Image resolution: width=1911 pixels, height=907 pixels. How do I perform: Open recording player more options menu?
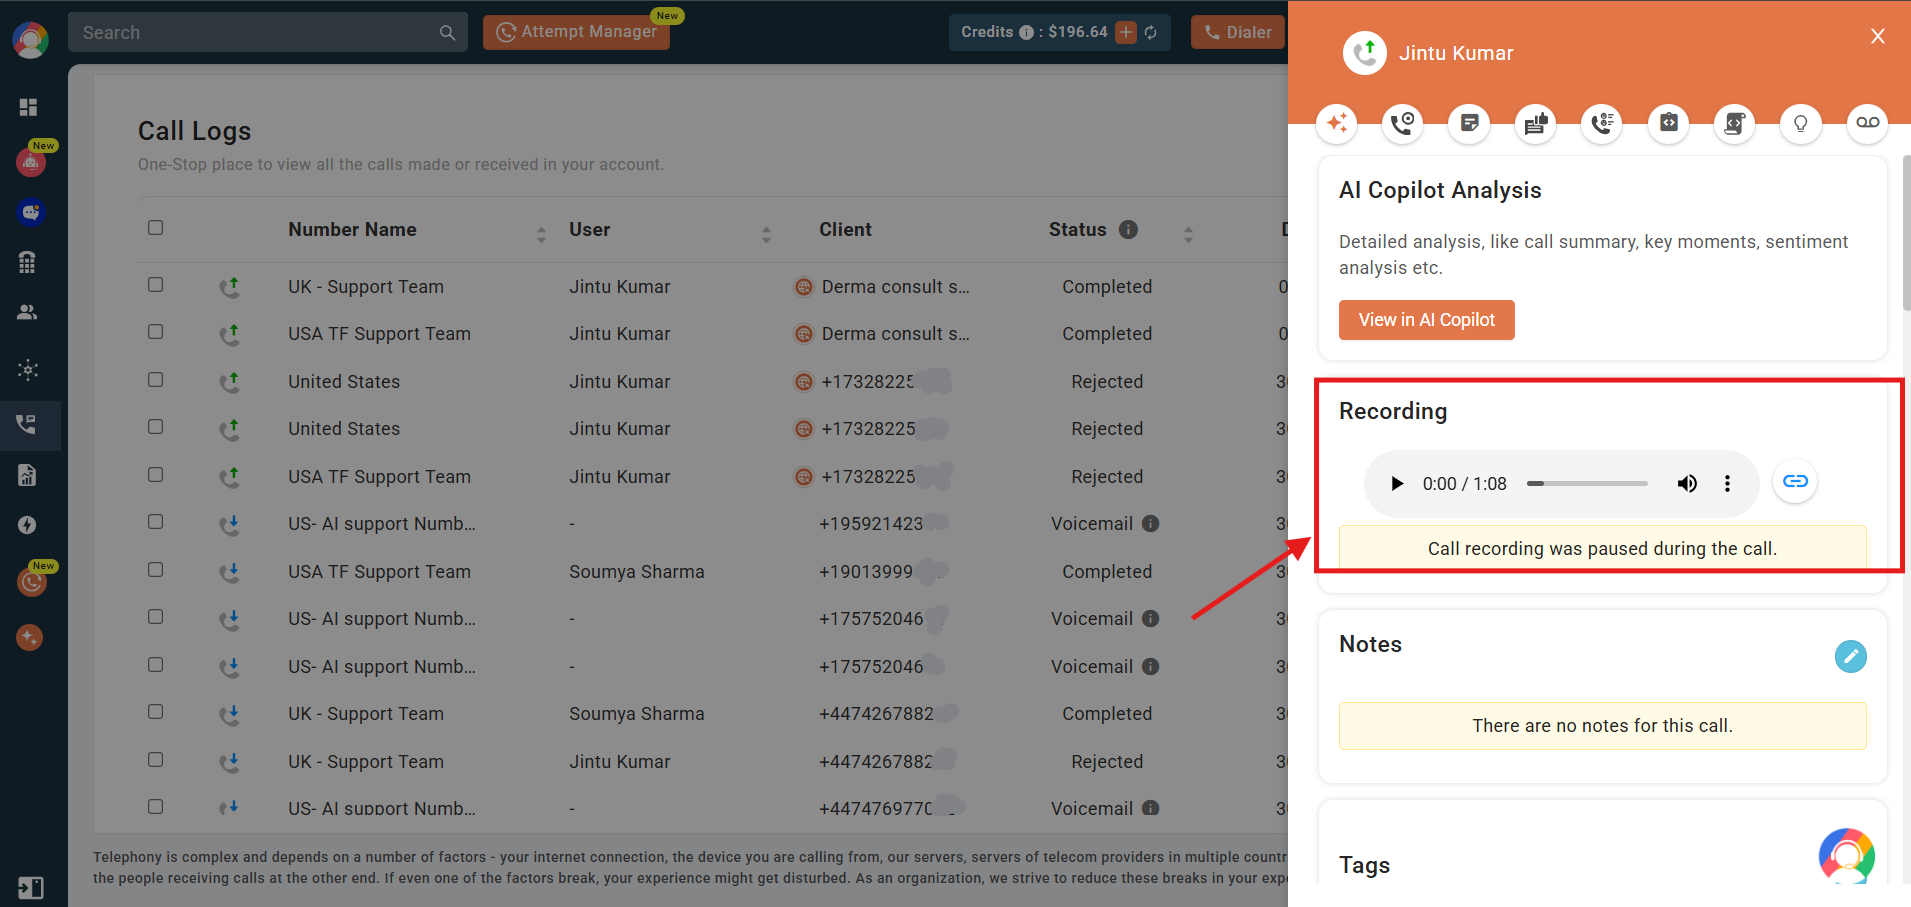[x=1727, y=484]
